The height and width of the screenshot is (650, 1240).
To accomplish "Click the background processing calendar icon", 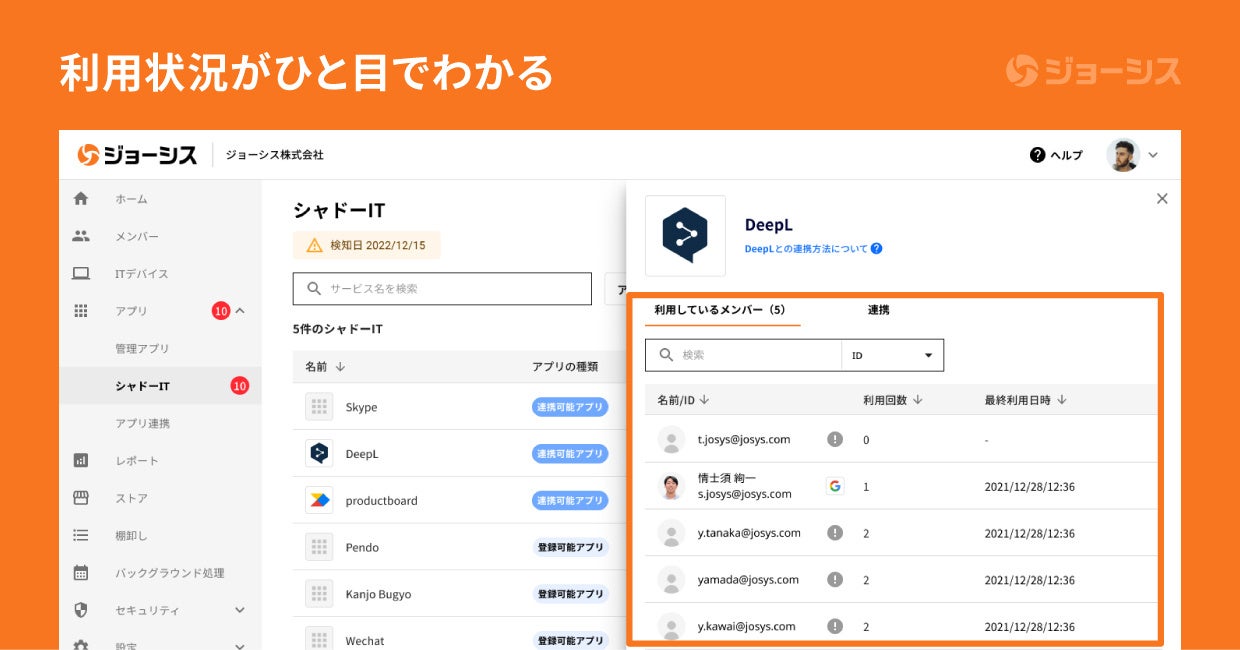I will tap(81, 573).
